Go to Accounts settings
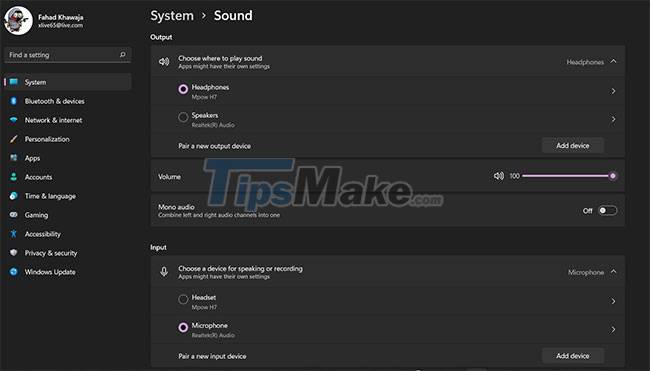This screenshot has width=650, height=371. [68, 177]
